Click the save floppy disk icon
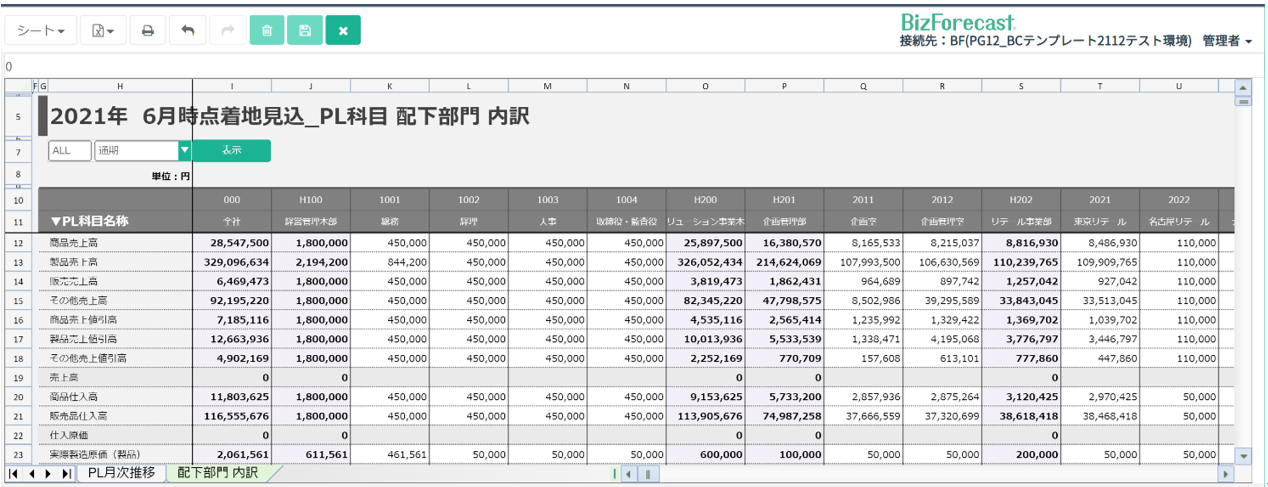Image resolution: width=1268 pixels, height=487 pixels. tap(305, 31)
